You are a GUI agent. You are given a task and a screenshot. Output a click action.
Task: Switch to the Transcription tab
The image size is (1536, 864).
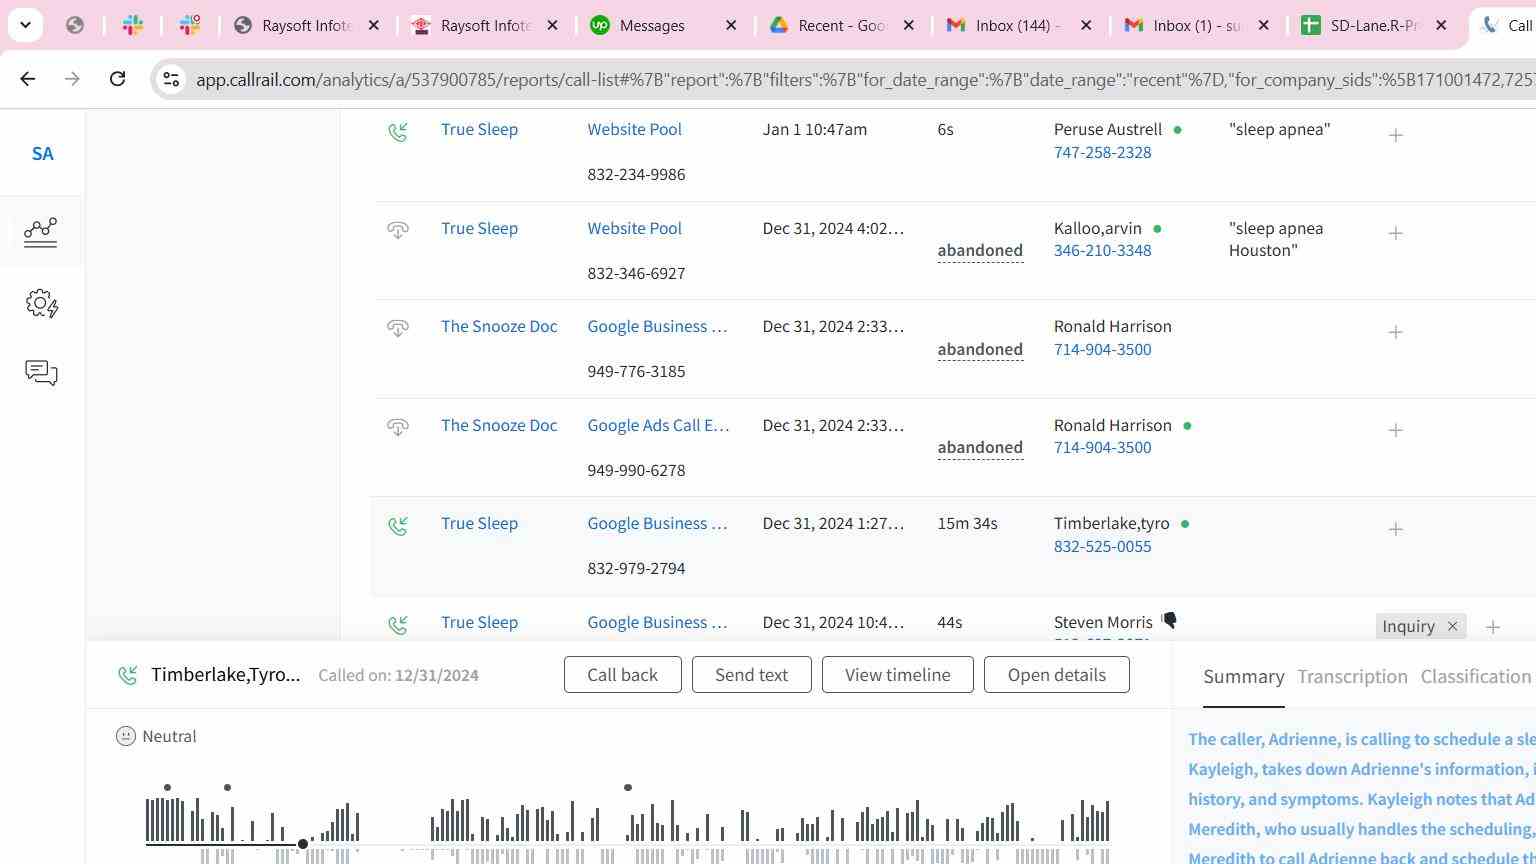tap(1352, 677)
